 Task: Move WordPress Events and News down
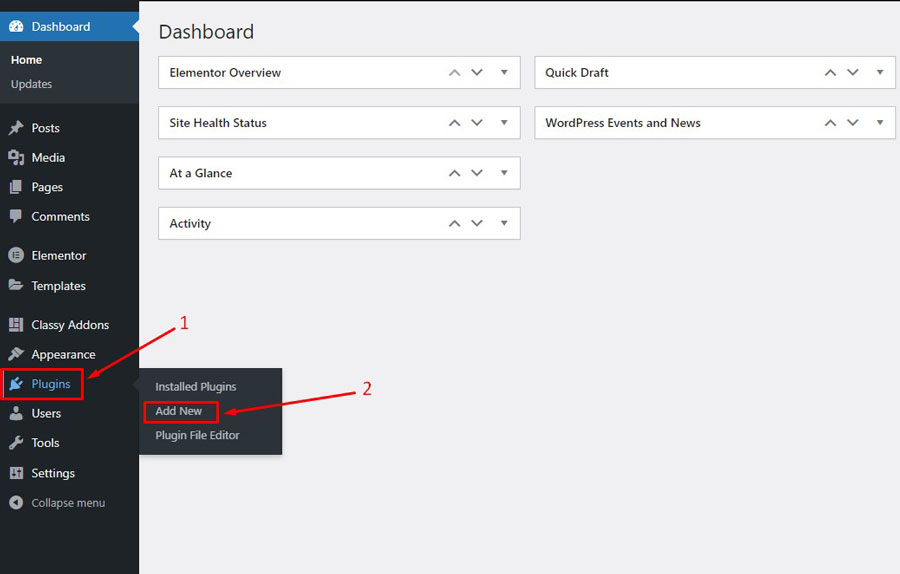[x=853, y=123]
